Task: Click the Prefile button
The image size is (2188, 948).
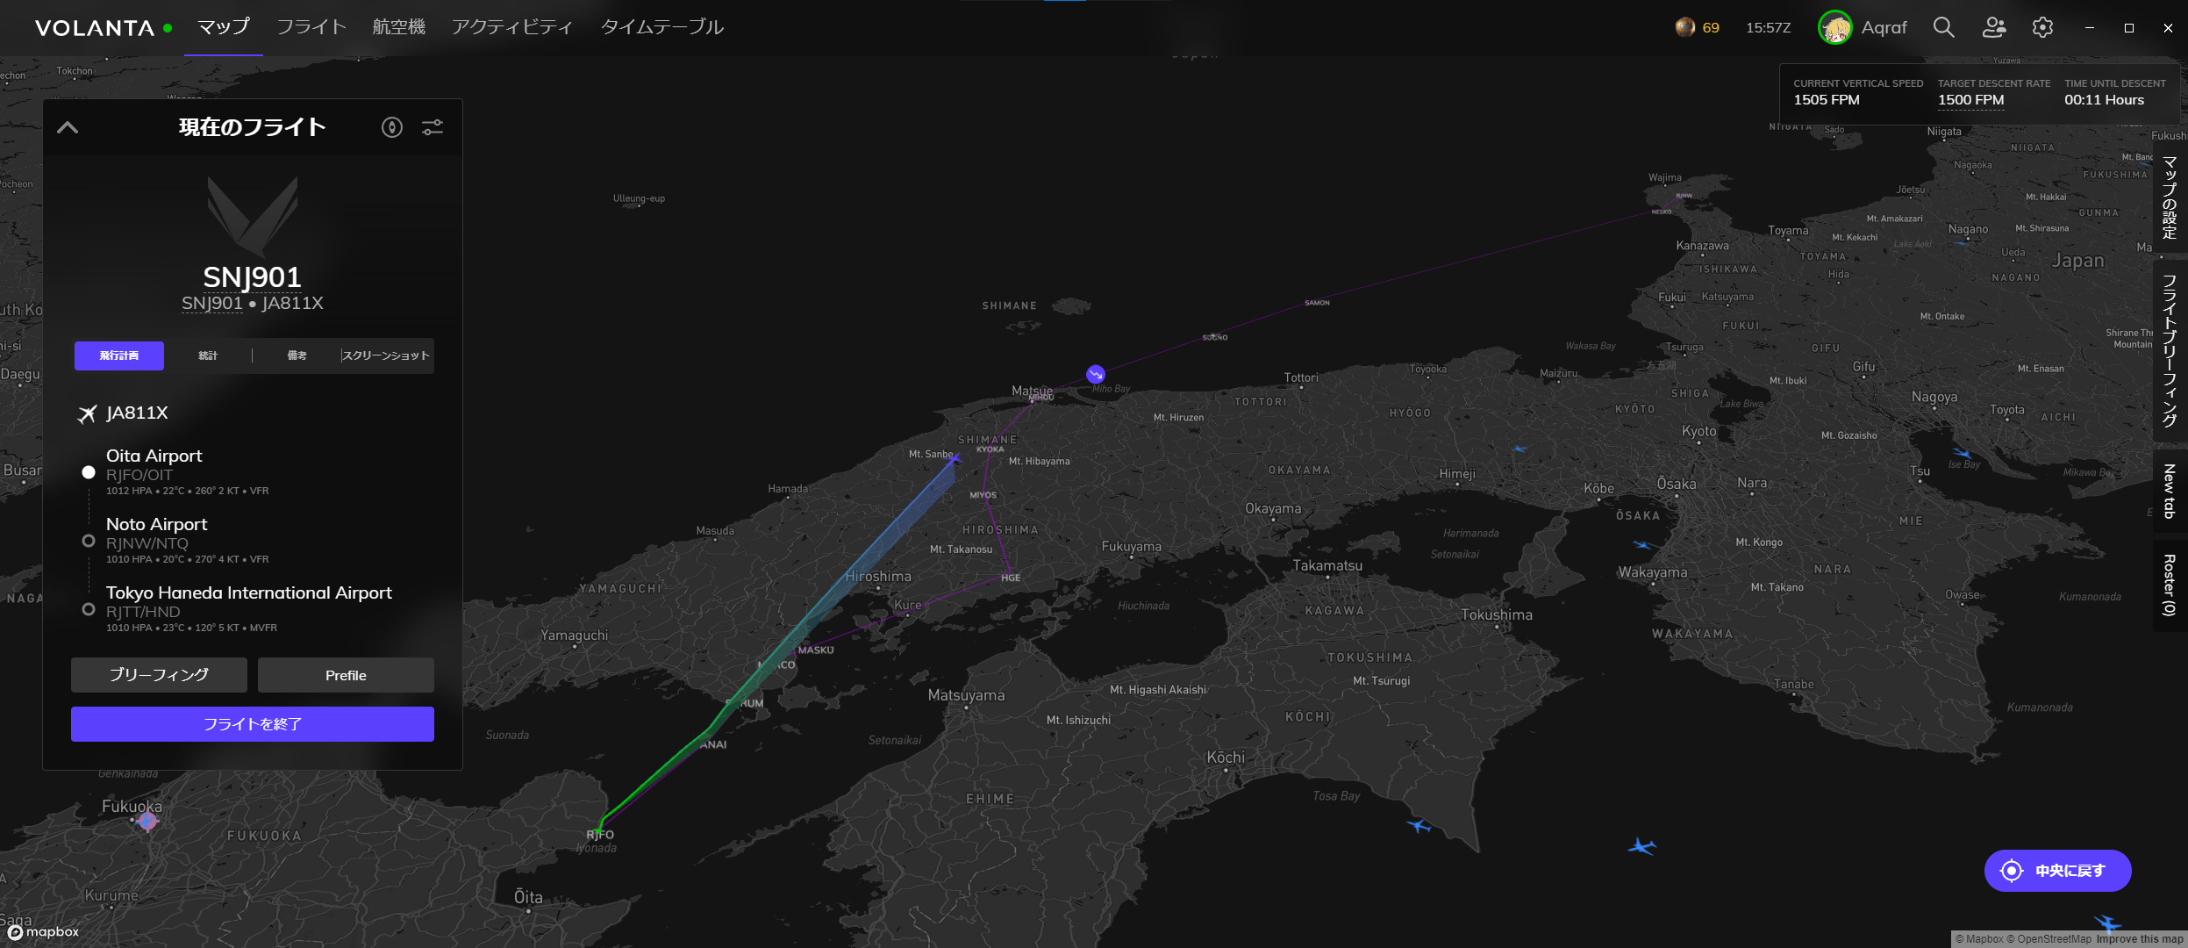Action: click(x=345, y=675)
